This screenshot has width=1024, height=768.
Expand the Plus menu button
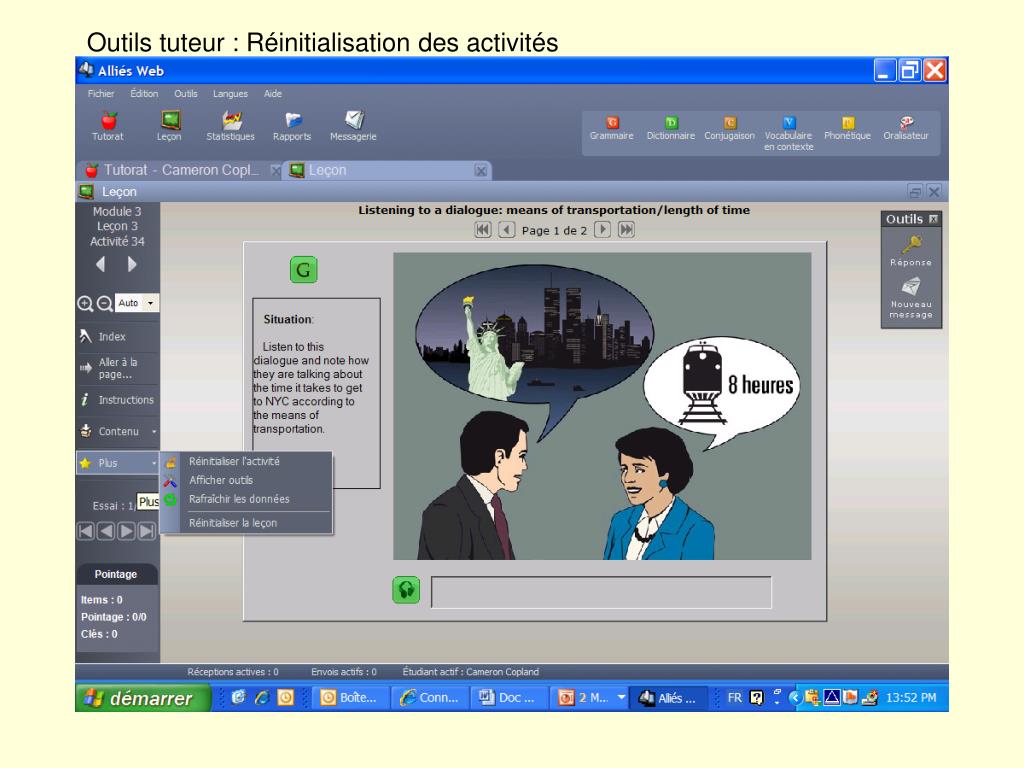click(118, 463)
